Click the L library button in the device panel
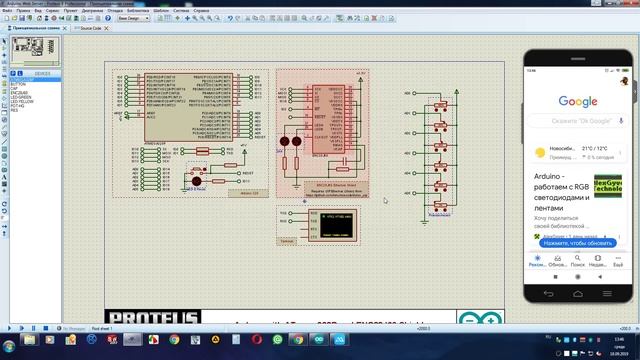Viewport: 640px width, 360px height. [x=20, y=73]
